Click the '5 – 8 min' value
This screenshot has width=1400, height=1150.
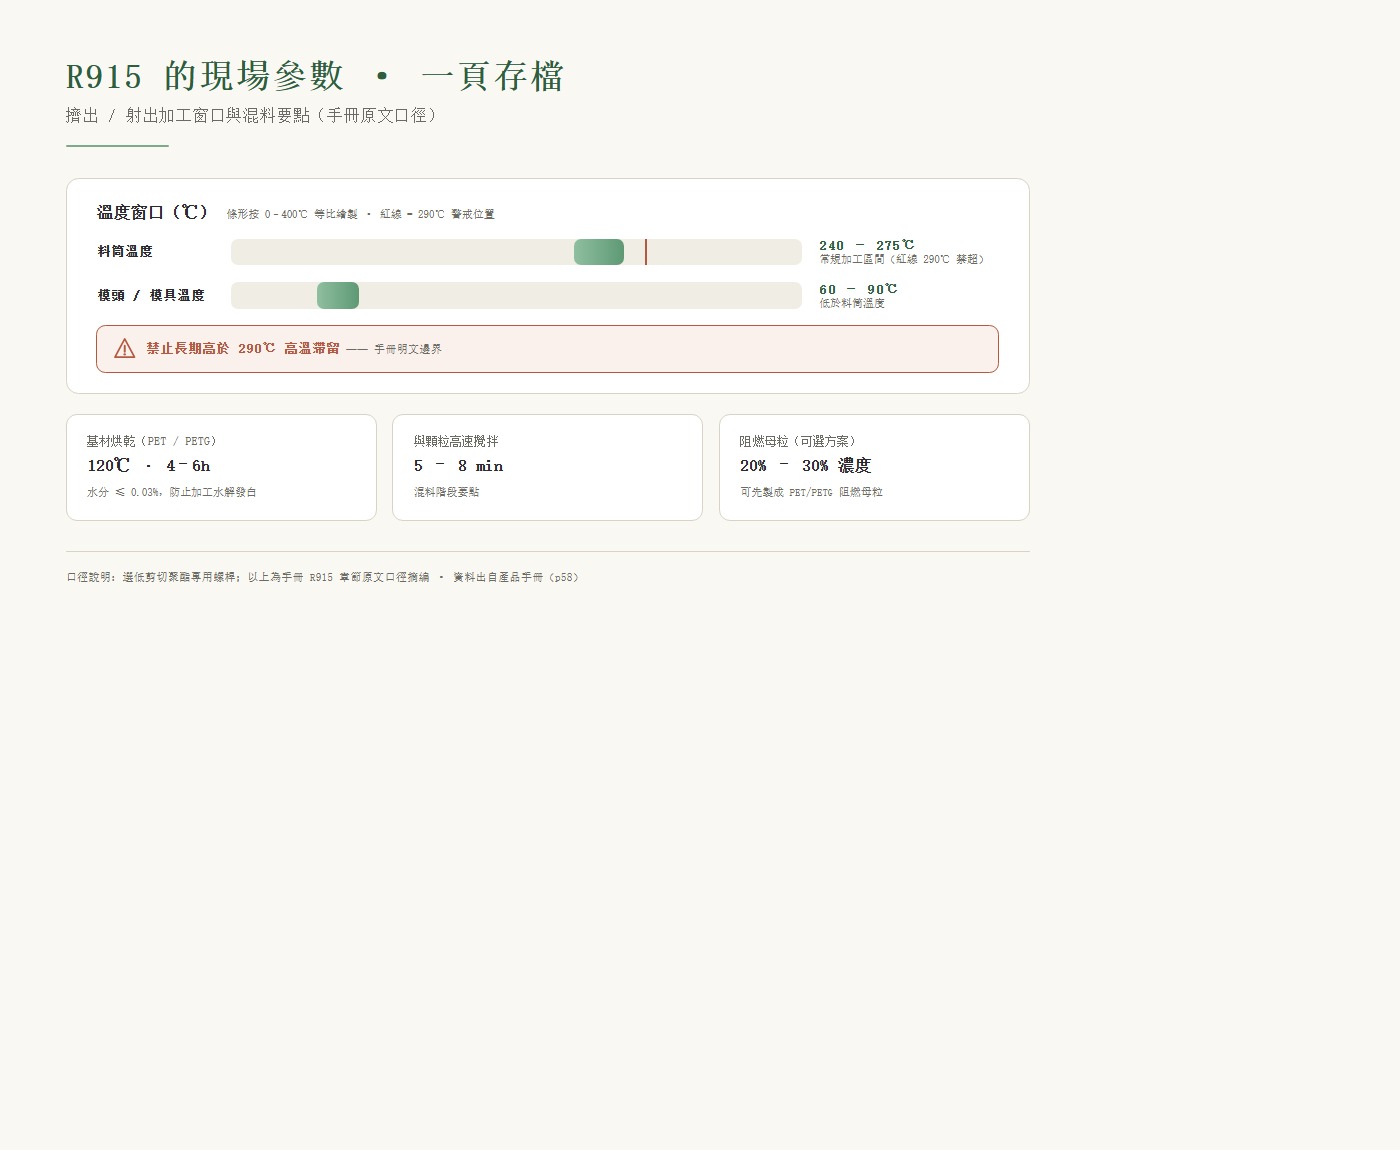point(458,466)
